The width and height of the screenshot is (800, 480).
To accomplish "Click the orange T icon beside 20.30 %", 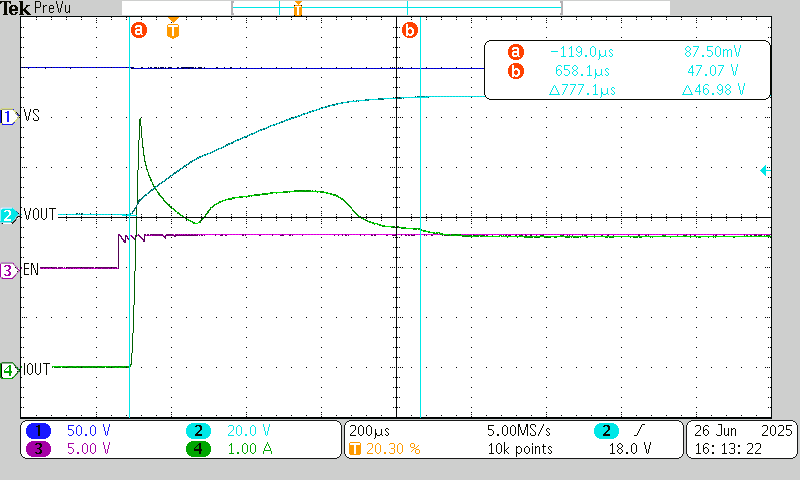I will click(355, 449).
